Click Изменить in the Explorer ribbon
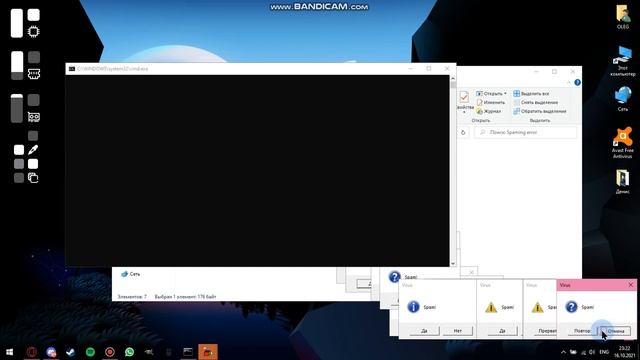Screen dimensions: 640x360 tap(491, 102)
